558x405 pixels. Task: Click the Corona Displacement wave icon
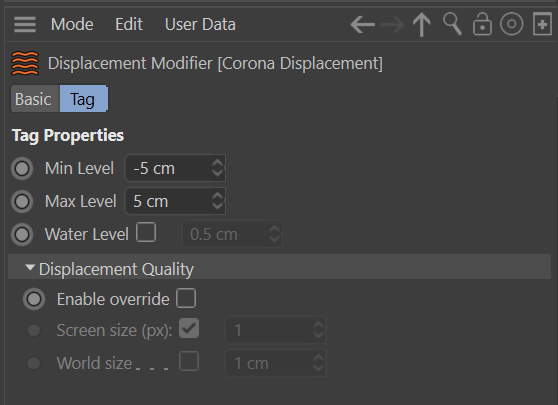tap(25, 63)
